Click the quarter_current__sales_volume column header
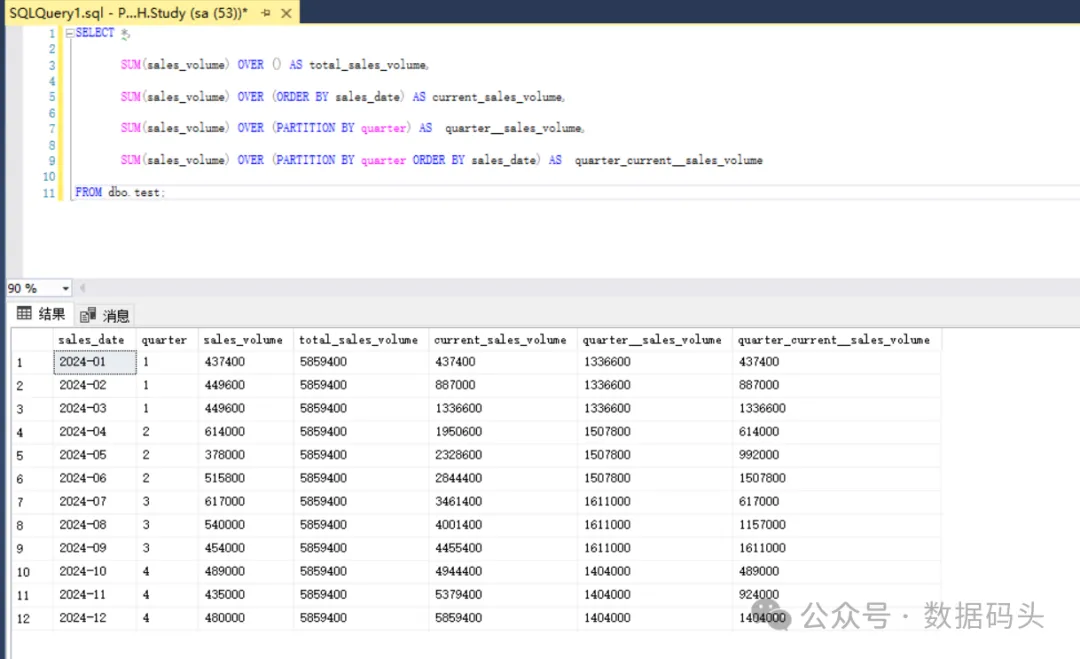Image resolution: width=1080 pixels, height=659 pixels. click(836, 339)
